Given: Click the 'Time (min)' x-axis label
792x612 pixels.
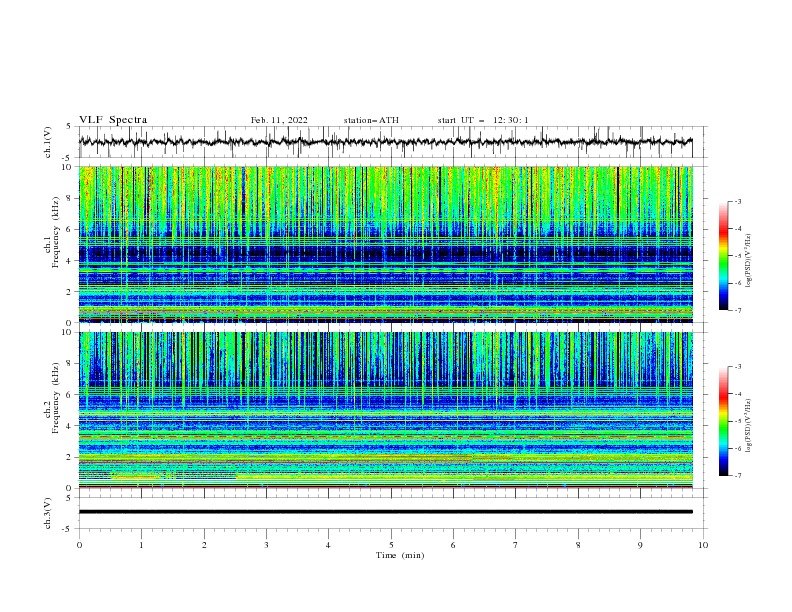Looking at the screenshot, I should point(400,555).
